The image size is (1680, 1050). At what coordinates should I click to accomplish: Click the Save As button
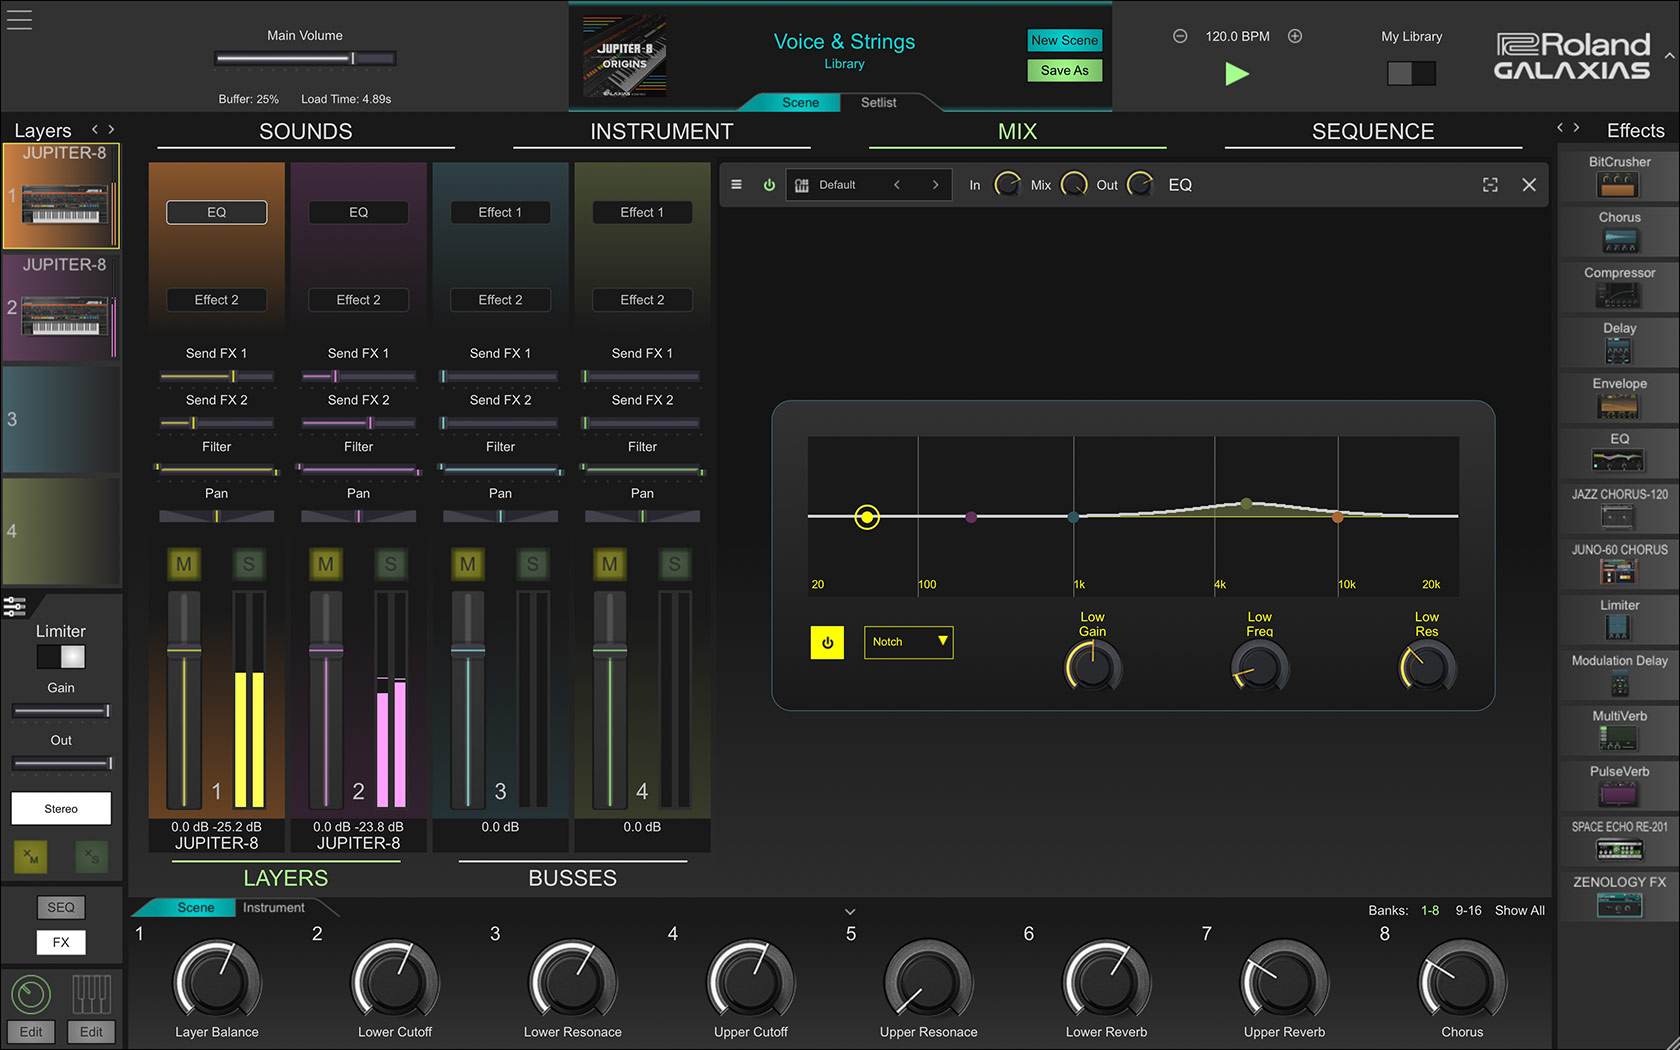[1065, 70]
